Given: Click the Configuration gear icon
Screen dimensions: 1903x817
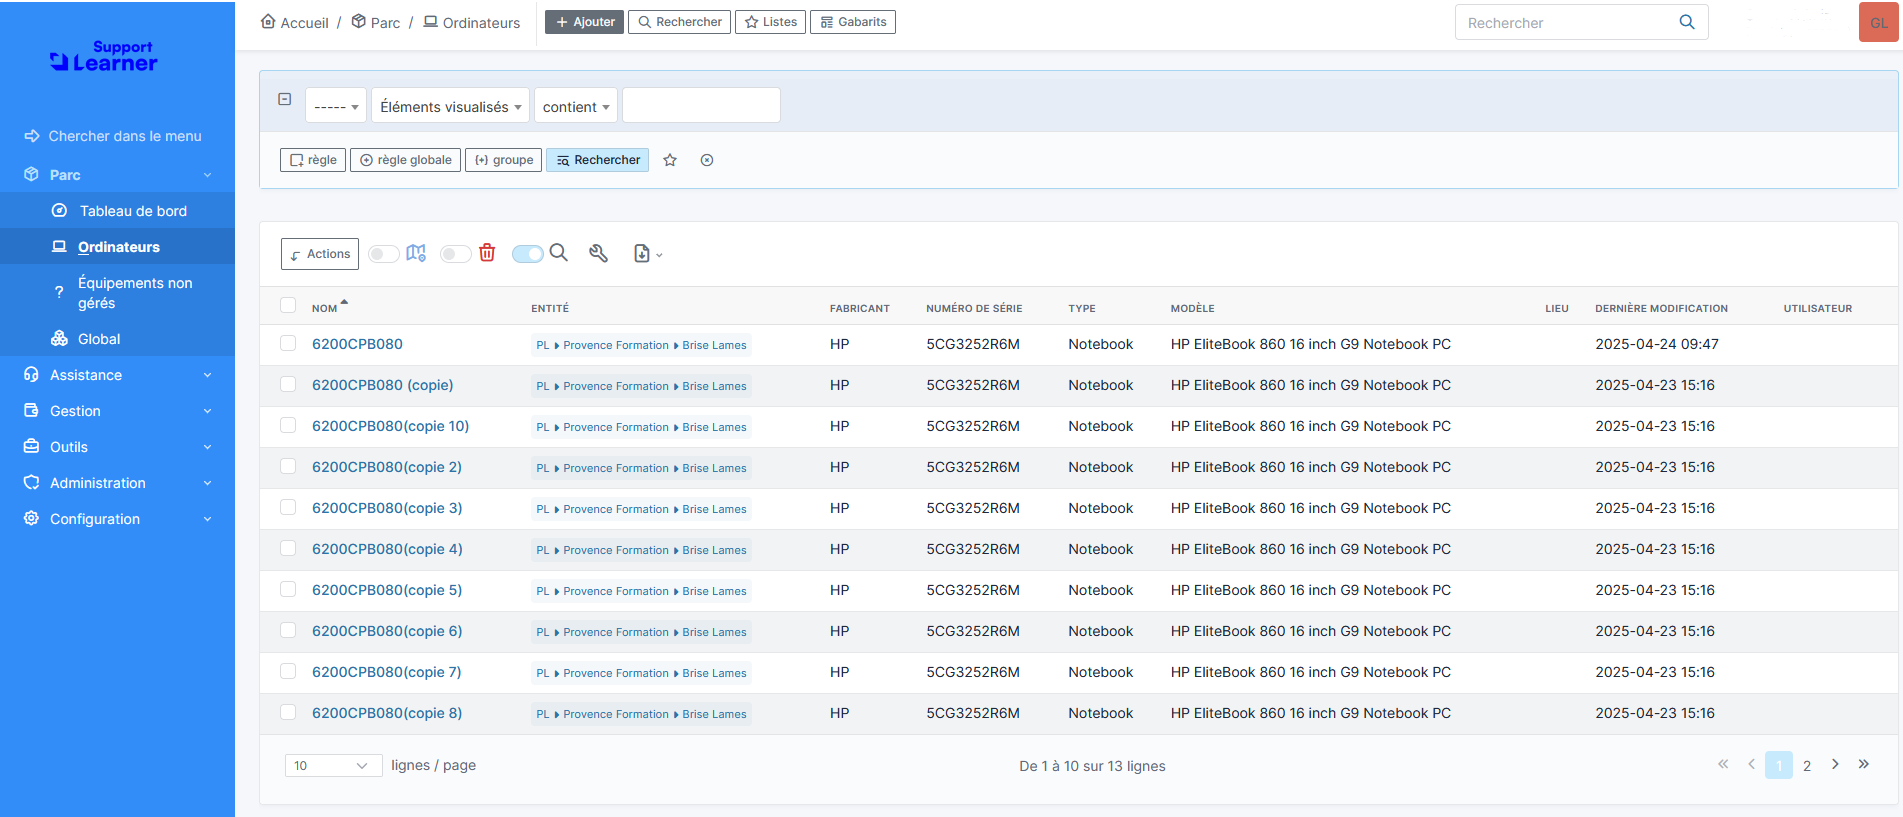Looking at the screenshot, I should (x=32, y=519).
